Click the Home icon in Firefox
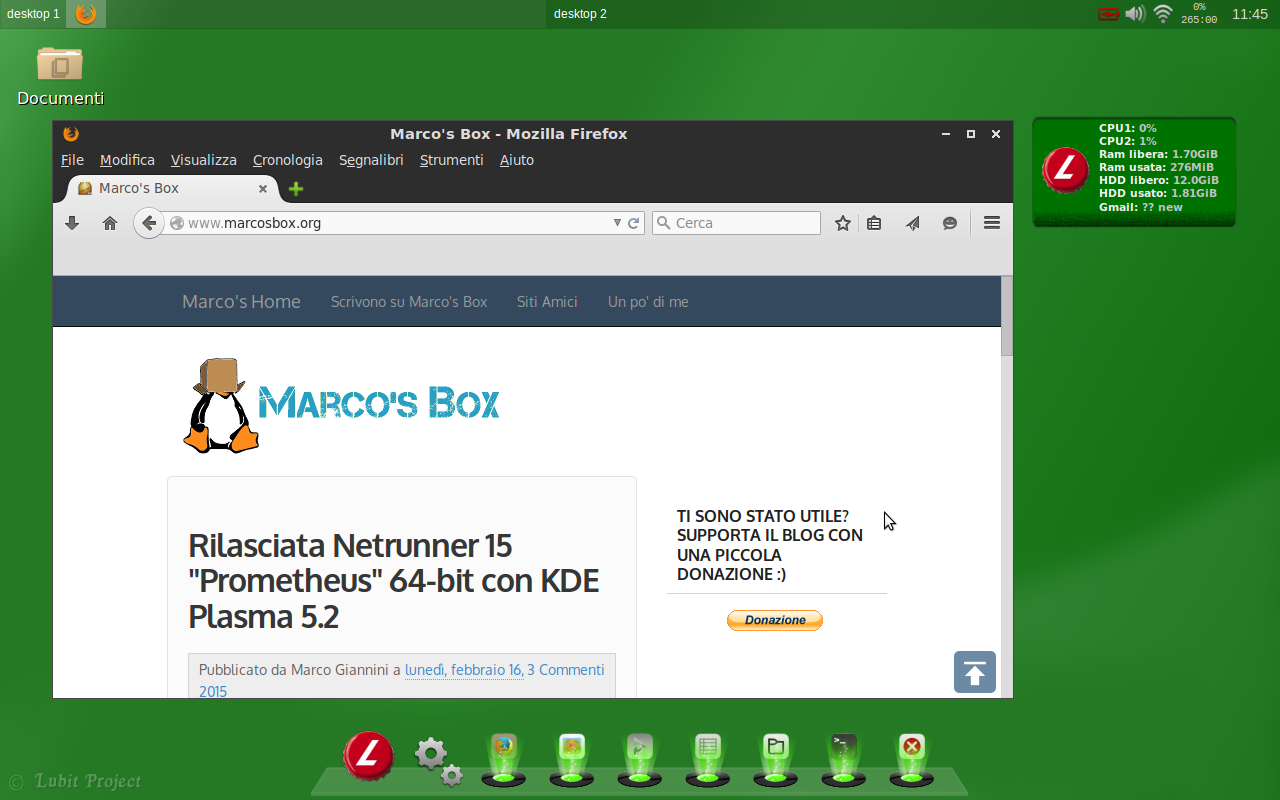The width and height of the screenshot is (1280, 800). pyautogui.click(x=110, y=222)
